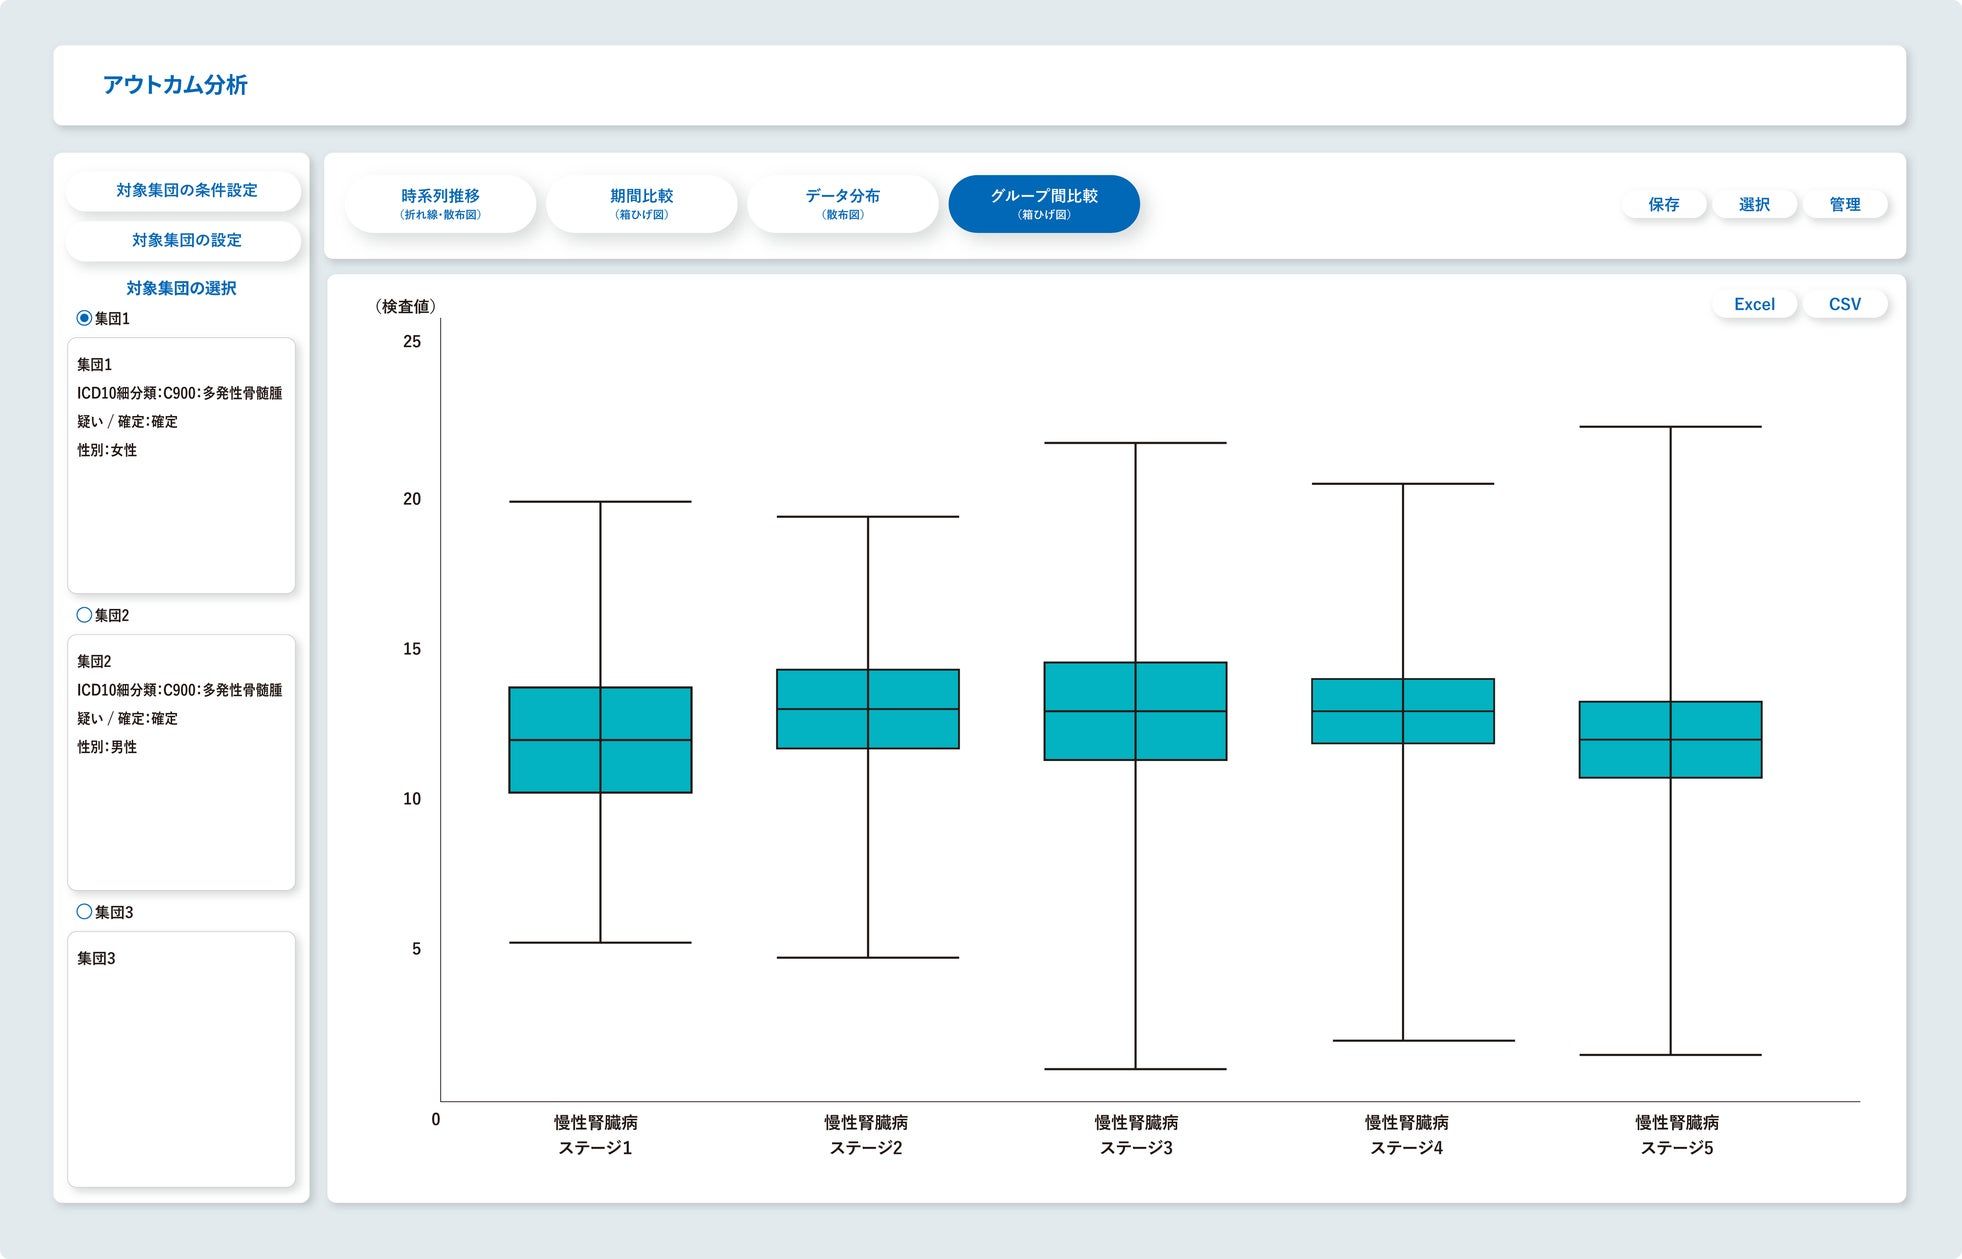Click the ステージ3 box plot box
Screen dimensions: 1962x1259
(1135, 711)
